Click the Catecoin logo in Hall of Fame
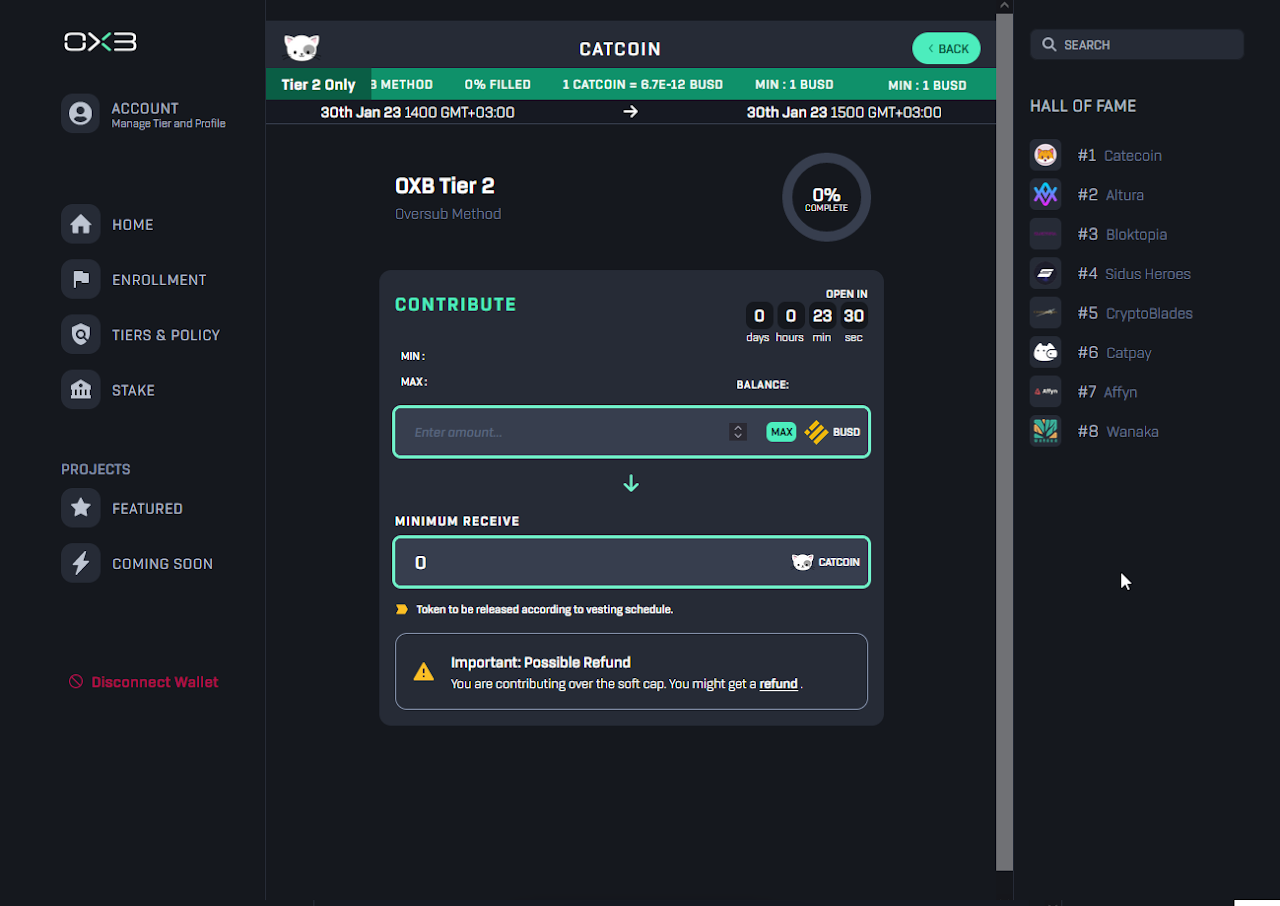1280x906 pixels. tap(1045, 155)
